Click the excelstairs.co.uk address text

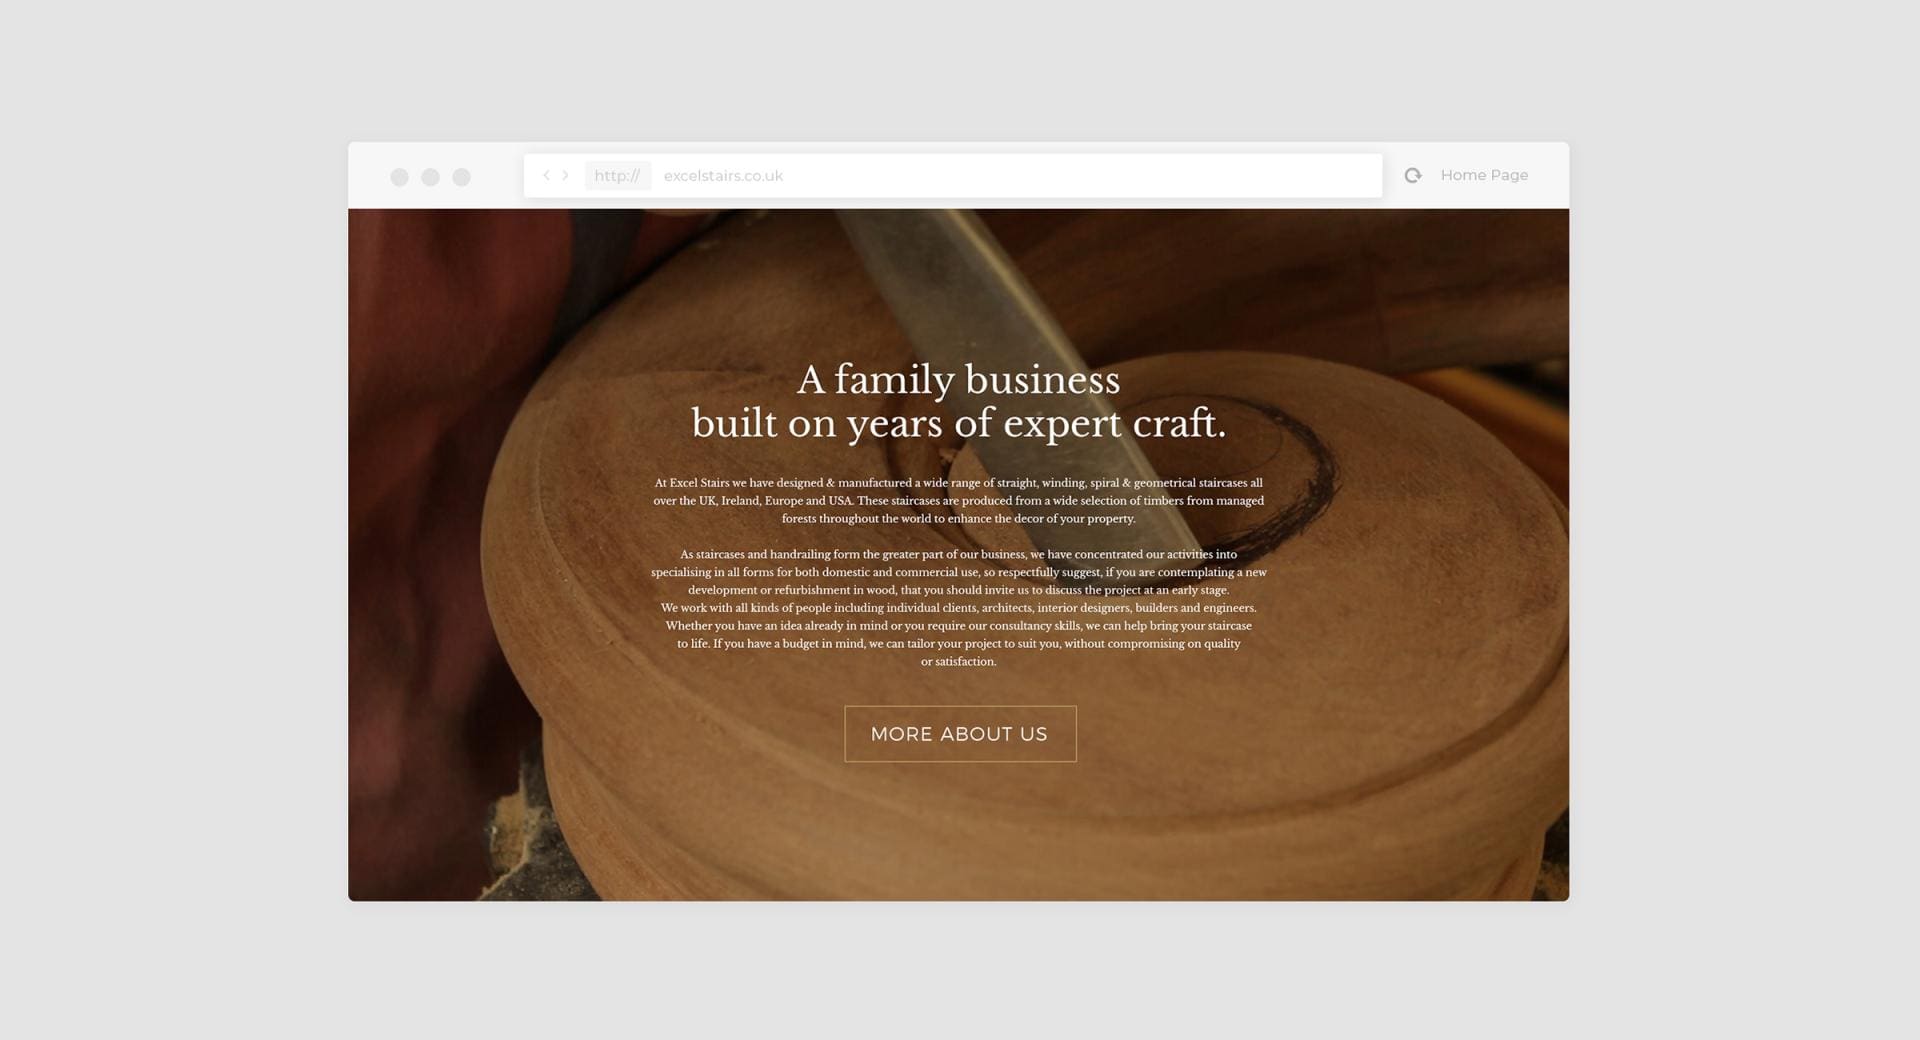pyautogui.click(x=723, y=176)
